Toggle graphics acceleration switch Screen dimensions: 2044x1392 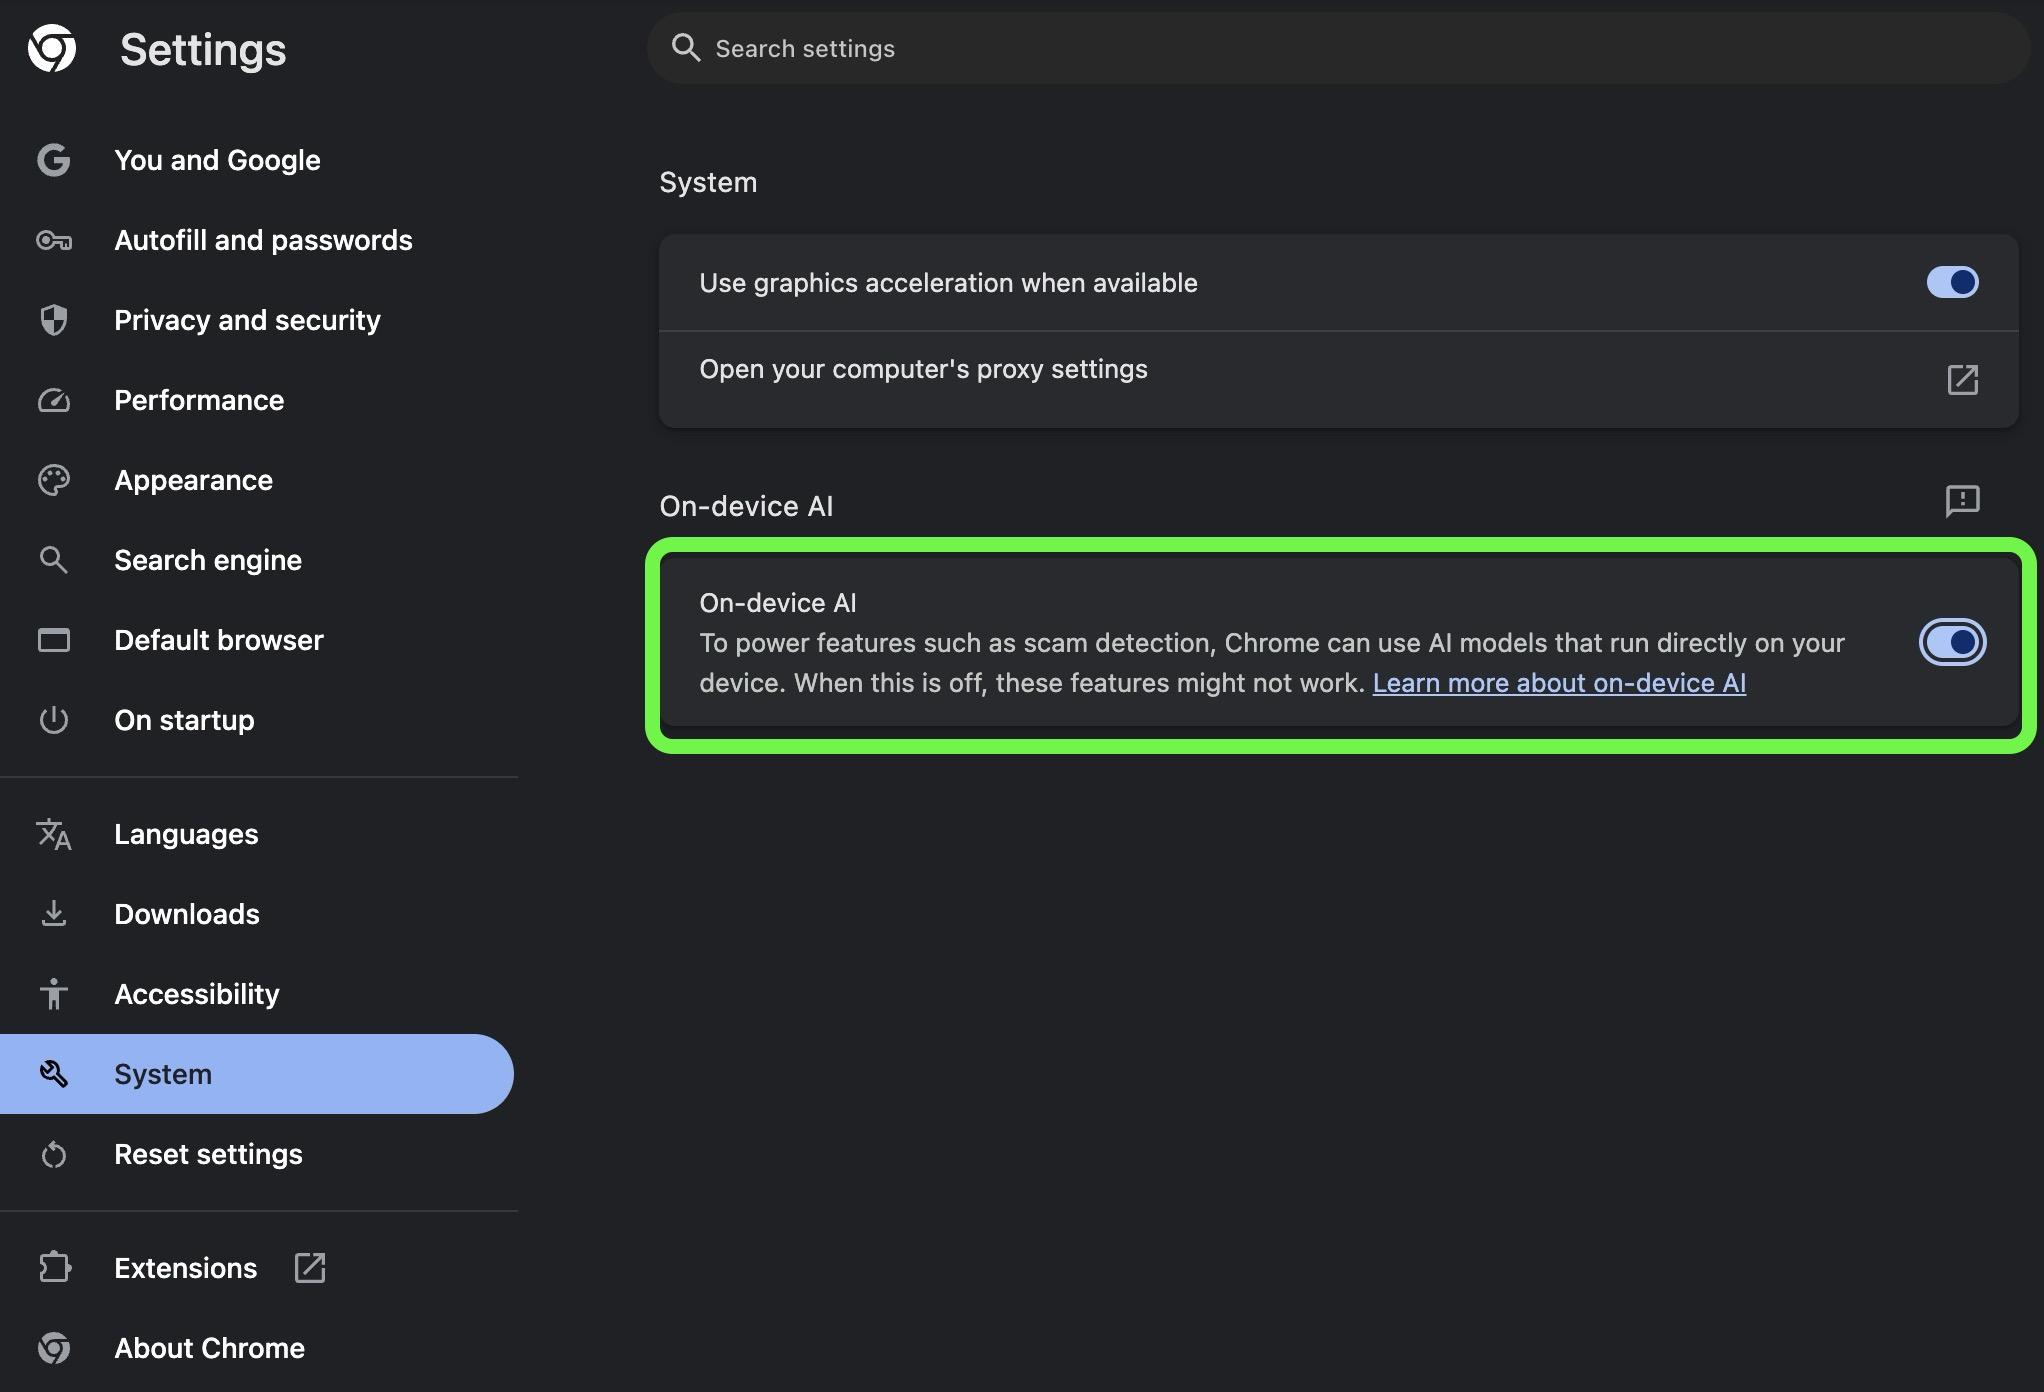click(1952, 283)
